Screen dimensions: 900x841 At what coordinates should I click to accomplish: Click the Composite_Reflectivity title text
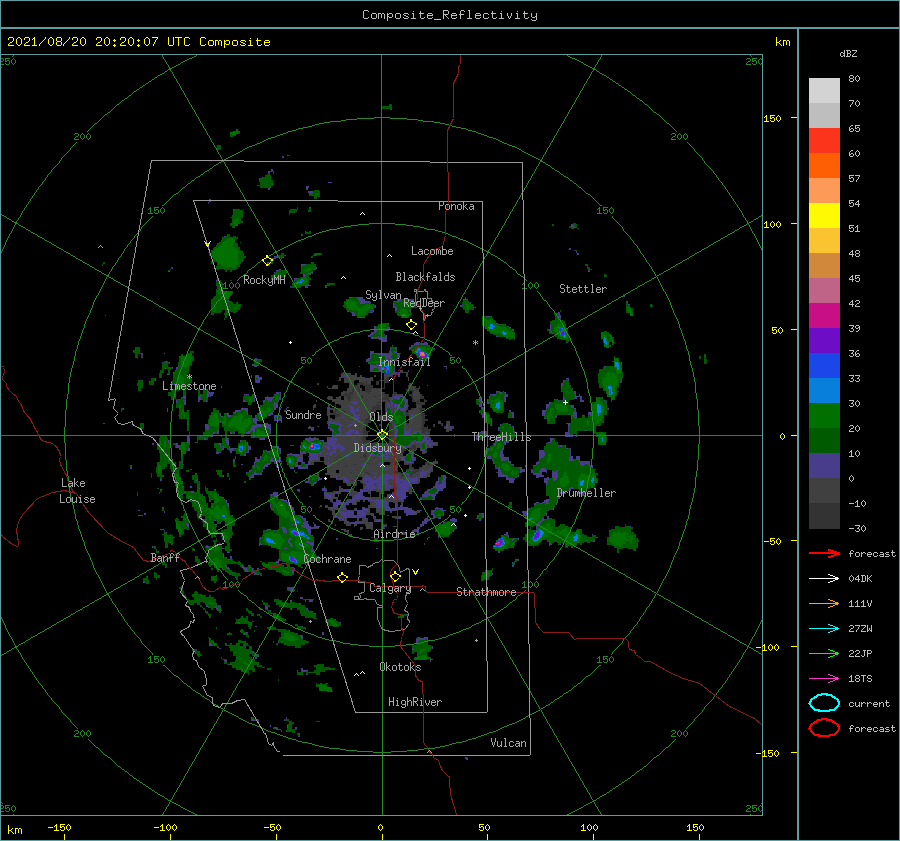(x=449, y=15)
